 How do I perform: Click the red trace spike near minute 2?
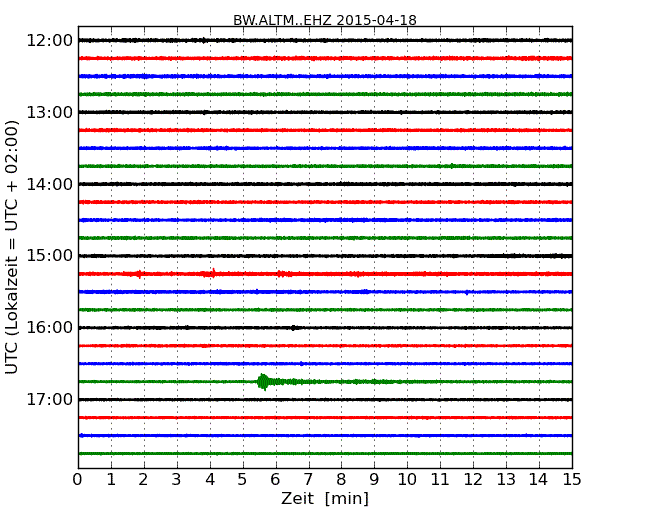139,274
